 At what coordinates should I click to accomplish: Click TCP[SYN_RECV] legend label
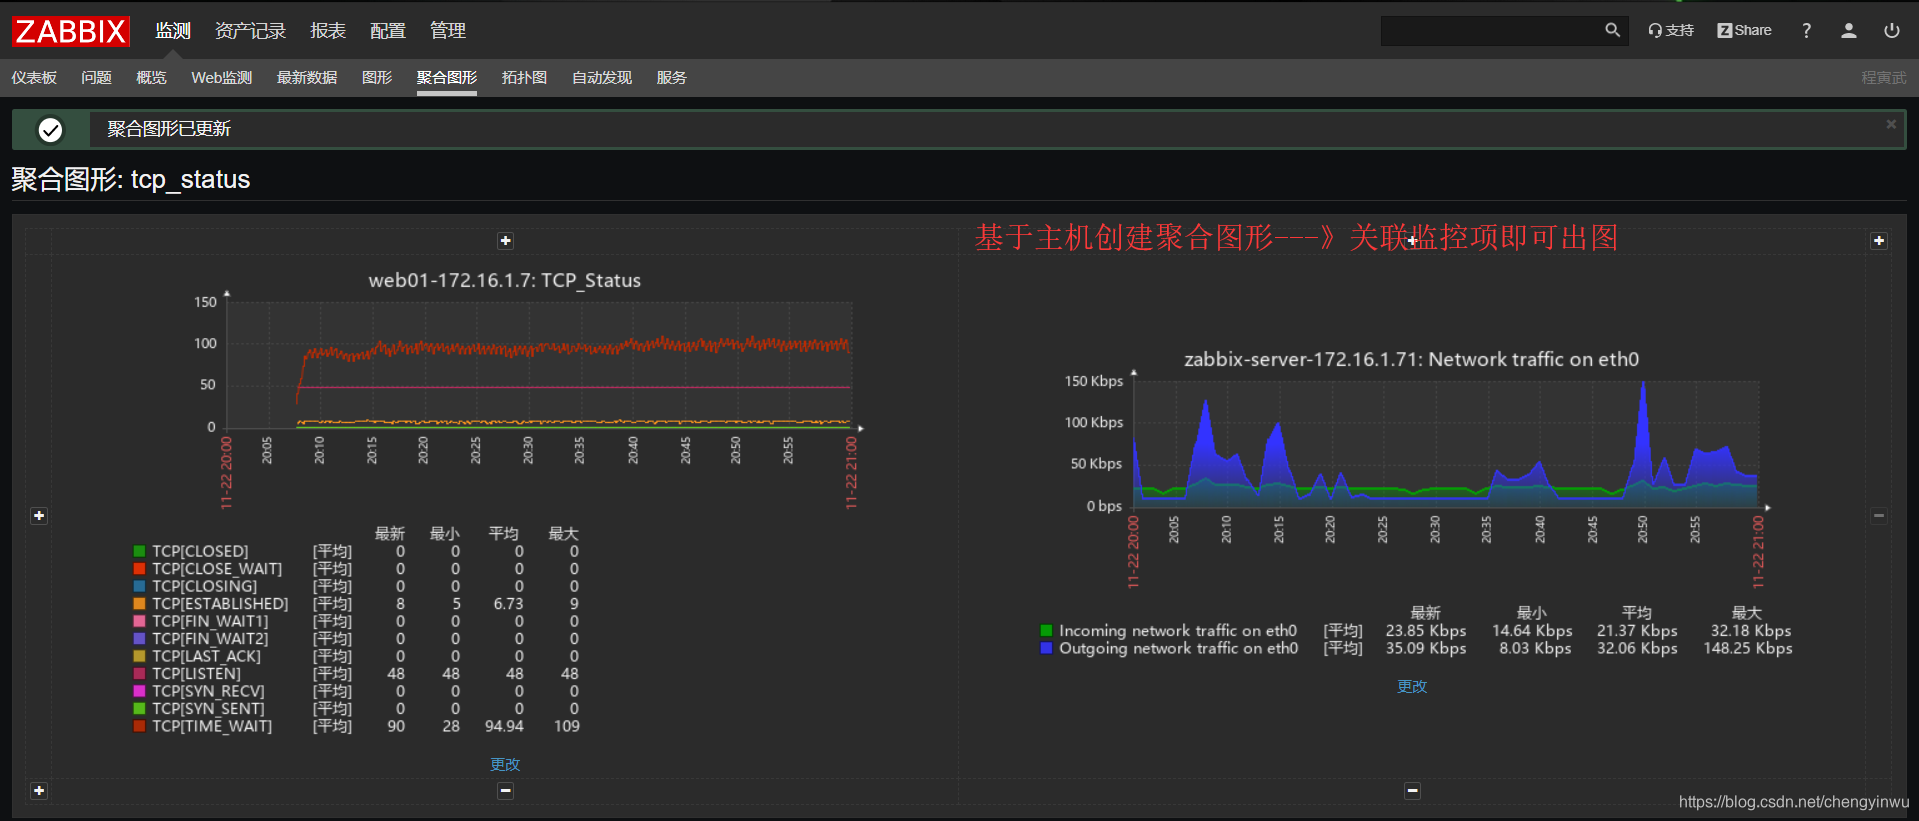pos(208,691)
